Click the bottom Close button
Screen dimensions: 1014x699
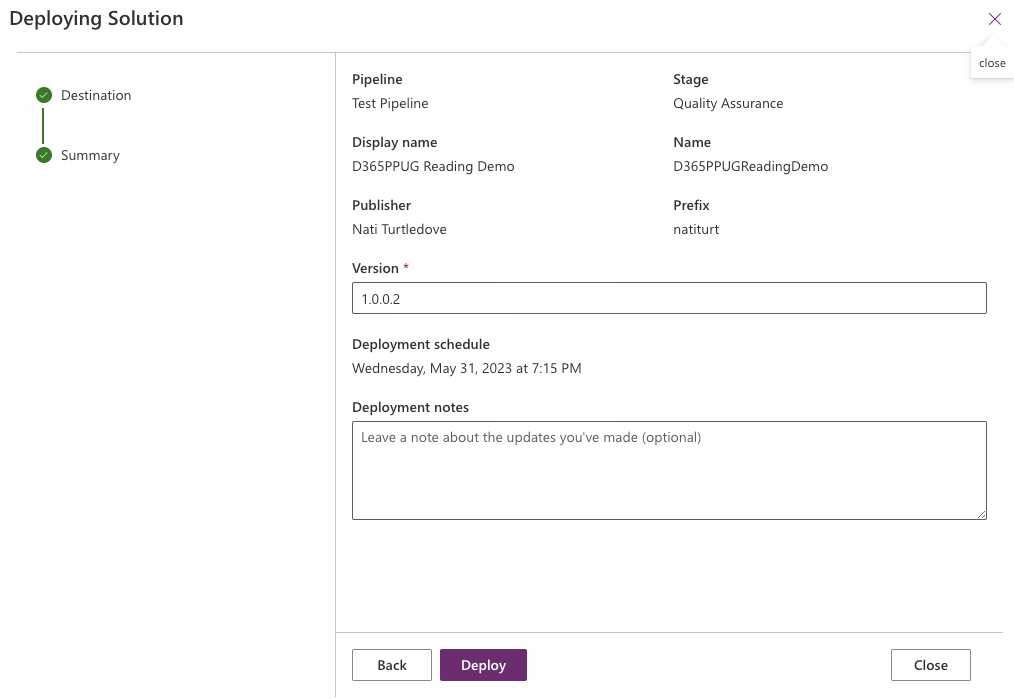pyautogui.click(x=931, y=665)
